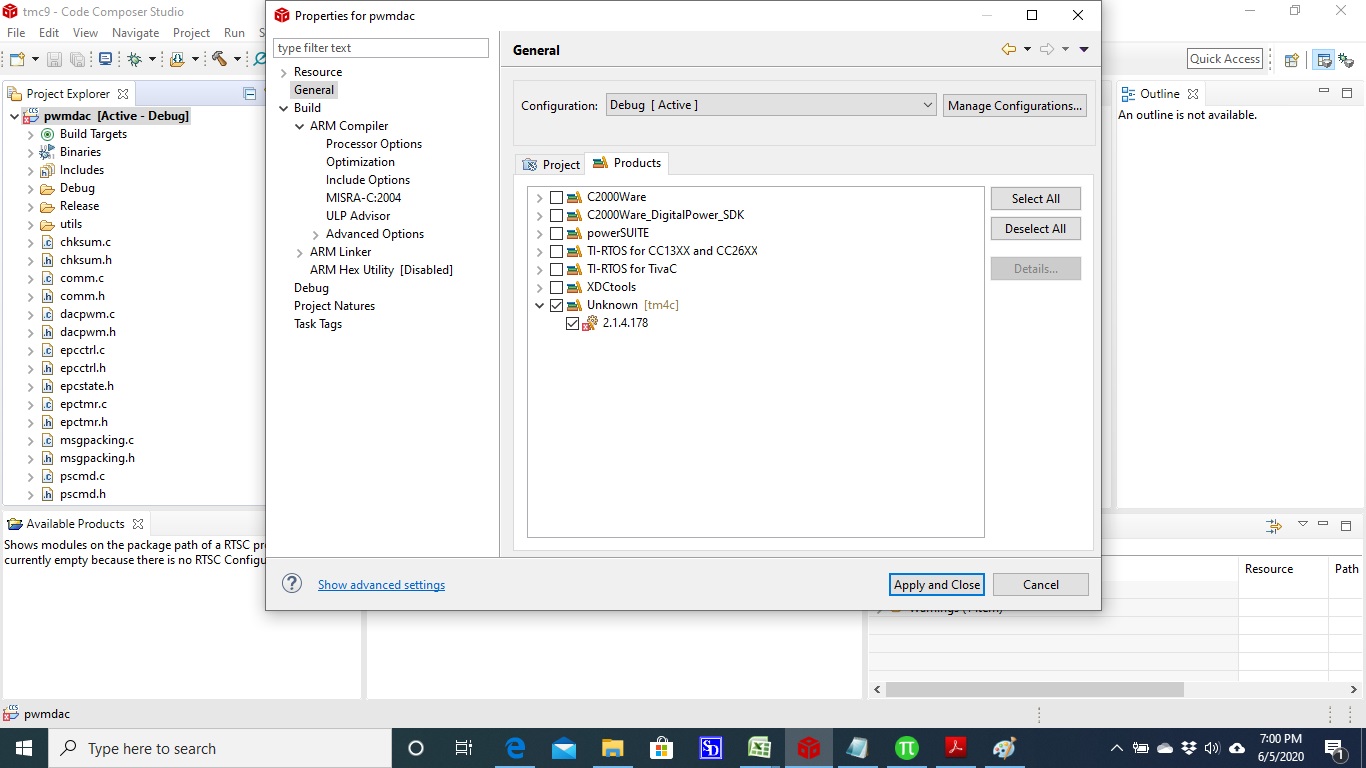Click the Quick Access field
This screenshot has height=768, width=1366.
(x=1225, y=59)
